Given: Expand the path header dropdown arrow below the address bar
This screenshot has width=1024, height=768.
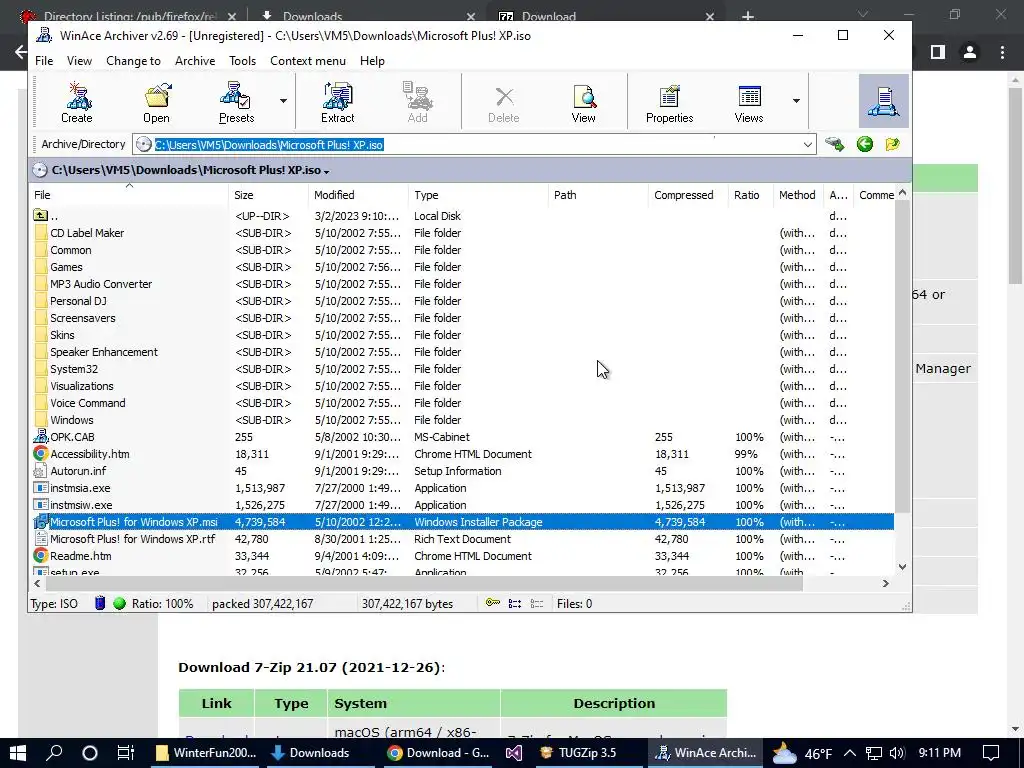Looking at the screenshot, I should pos(327,171).
